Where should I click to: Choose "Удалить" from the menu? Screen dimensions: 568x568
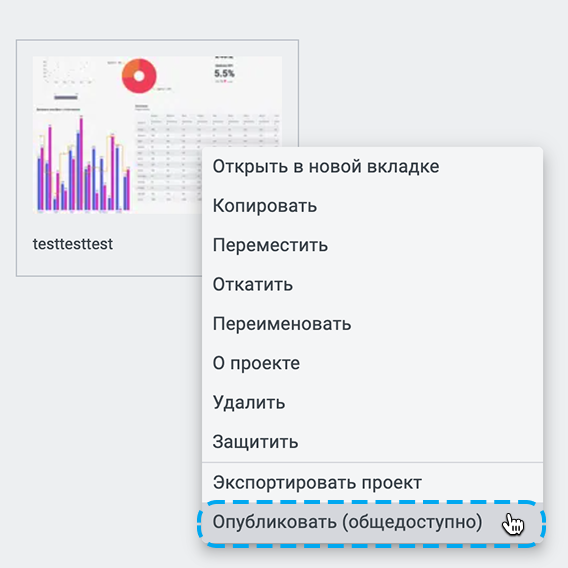(x=372, y=402)
